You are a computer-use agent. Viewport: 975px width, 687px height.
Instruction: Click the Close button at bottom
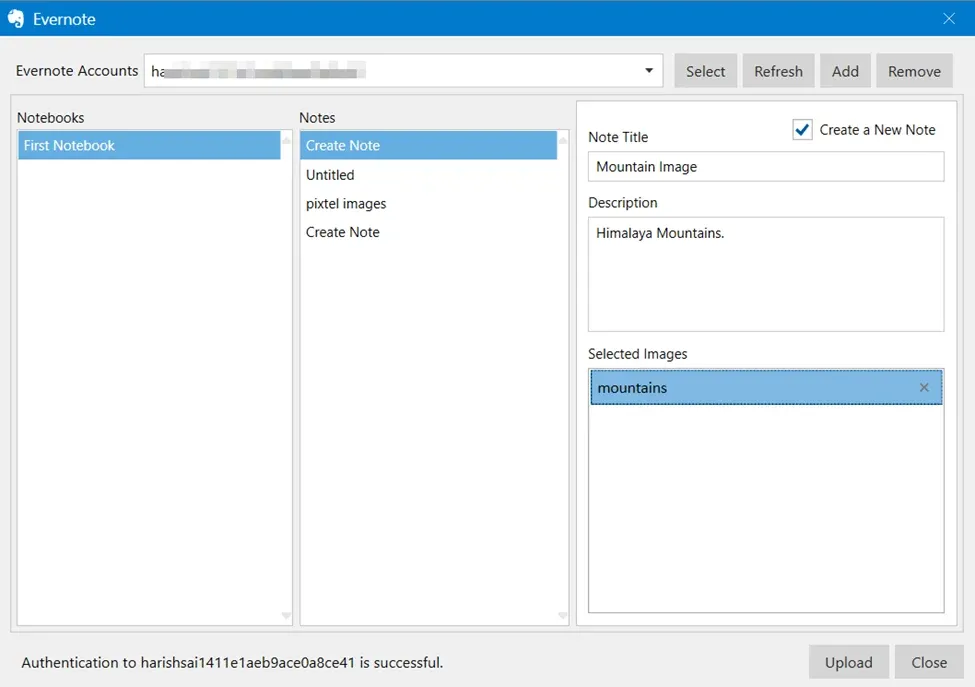click(x=929, y=662)
